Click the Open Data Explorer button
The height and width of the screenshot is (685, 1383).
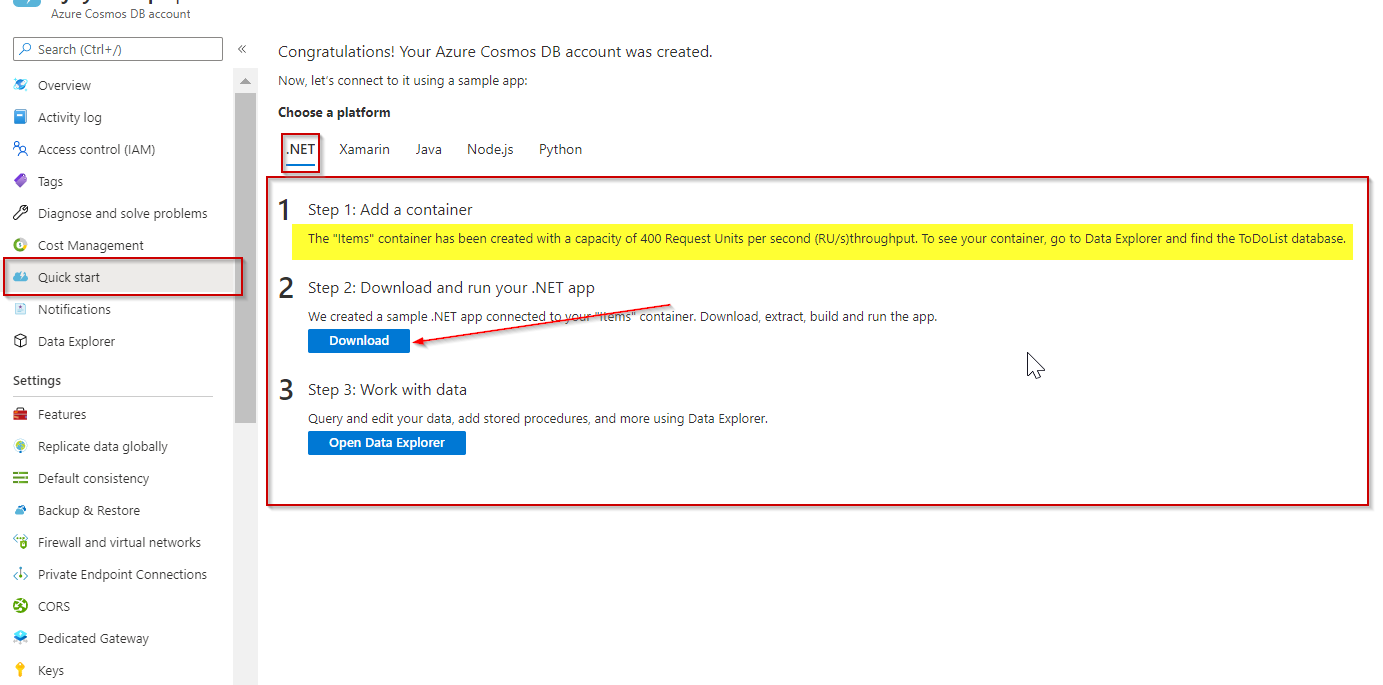point(387,443)
